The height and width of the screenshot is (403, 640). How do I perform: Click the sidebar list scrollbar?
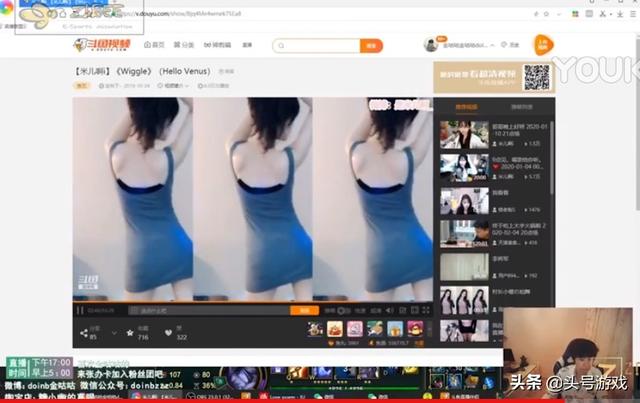(x=552, y=157)
